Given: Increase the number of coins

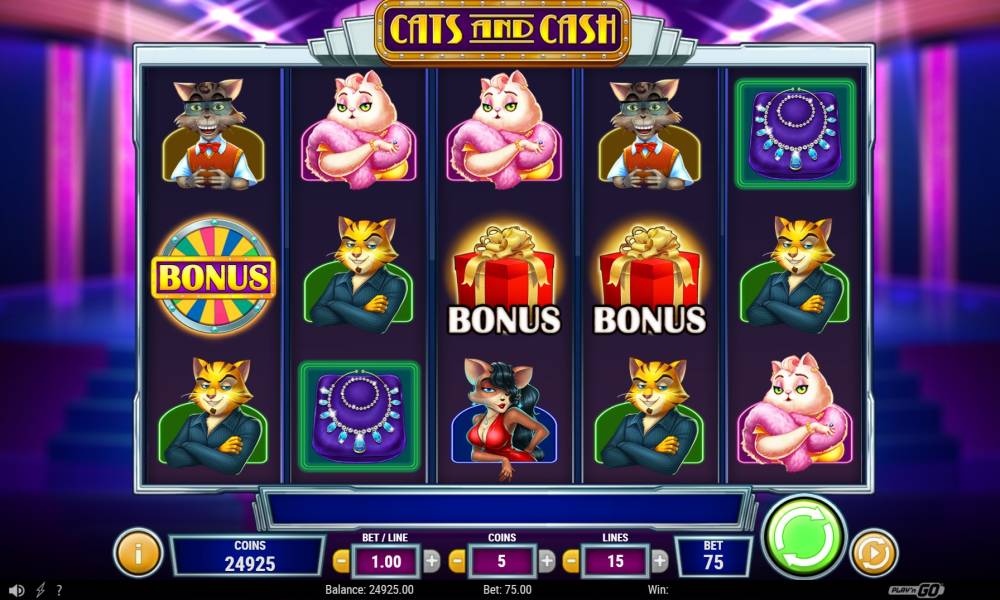Looking at the screenshot, I should (547, 561).
